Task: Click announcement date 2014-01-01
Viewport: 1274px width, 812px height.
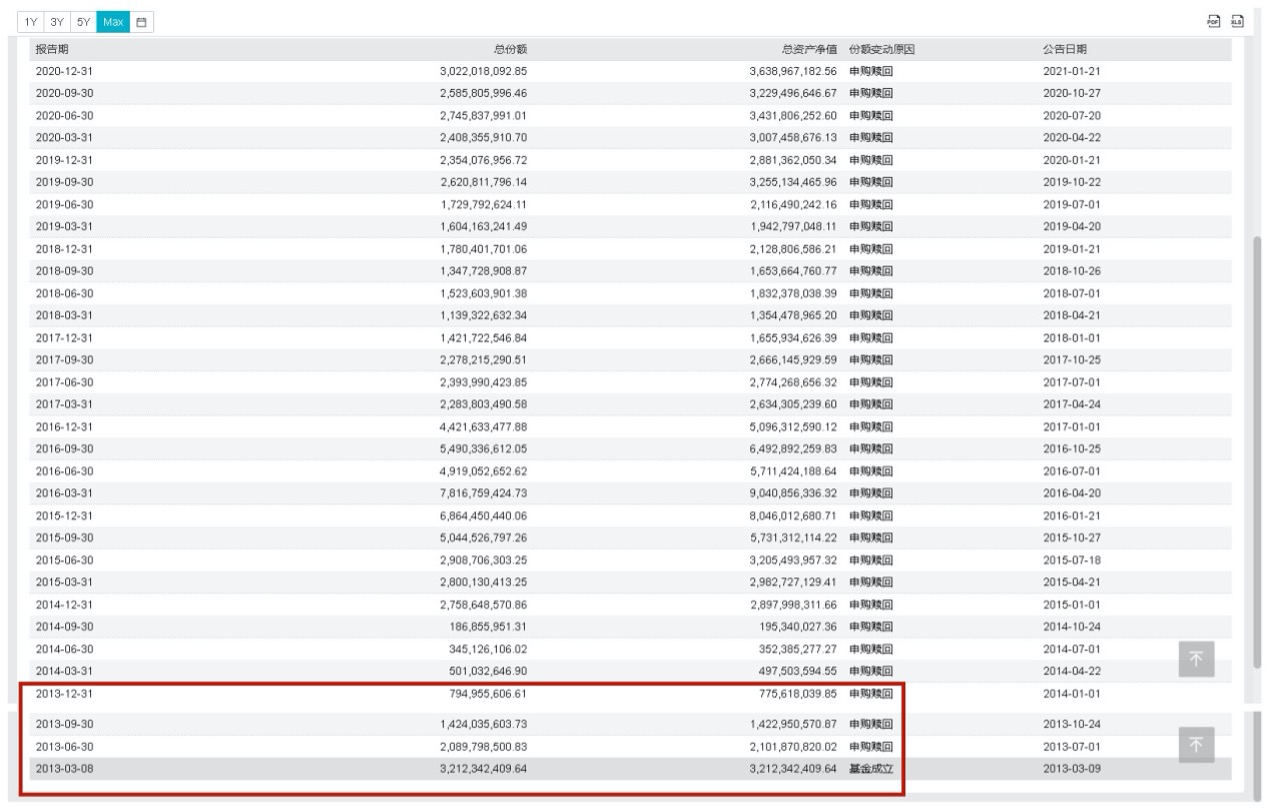Action: 1071,692
